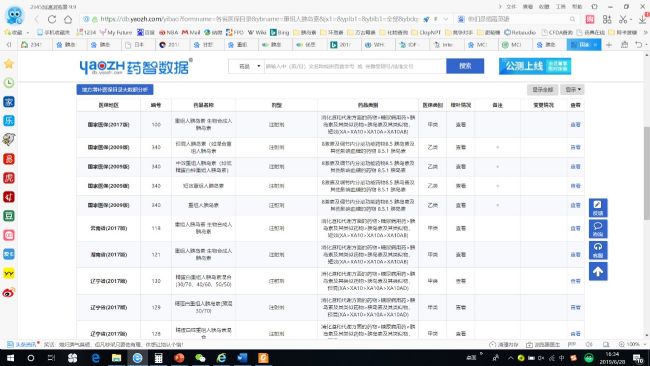Expand the 显示 column display dropdown
Viewport: 650px width, 366px height.
572,90
